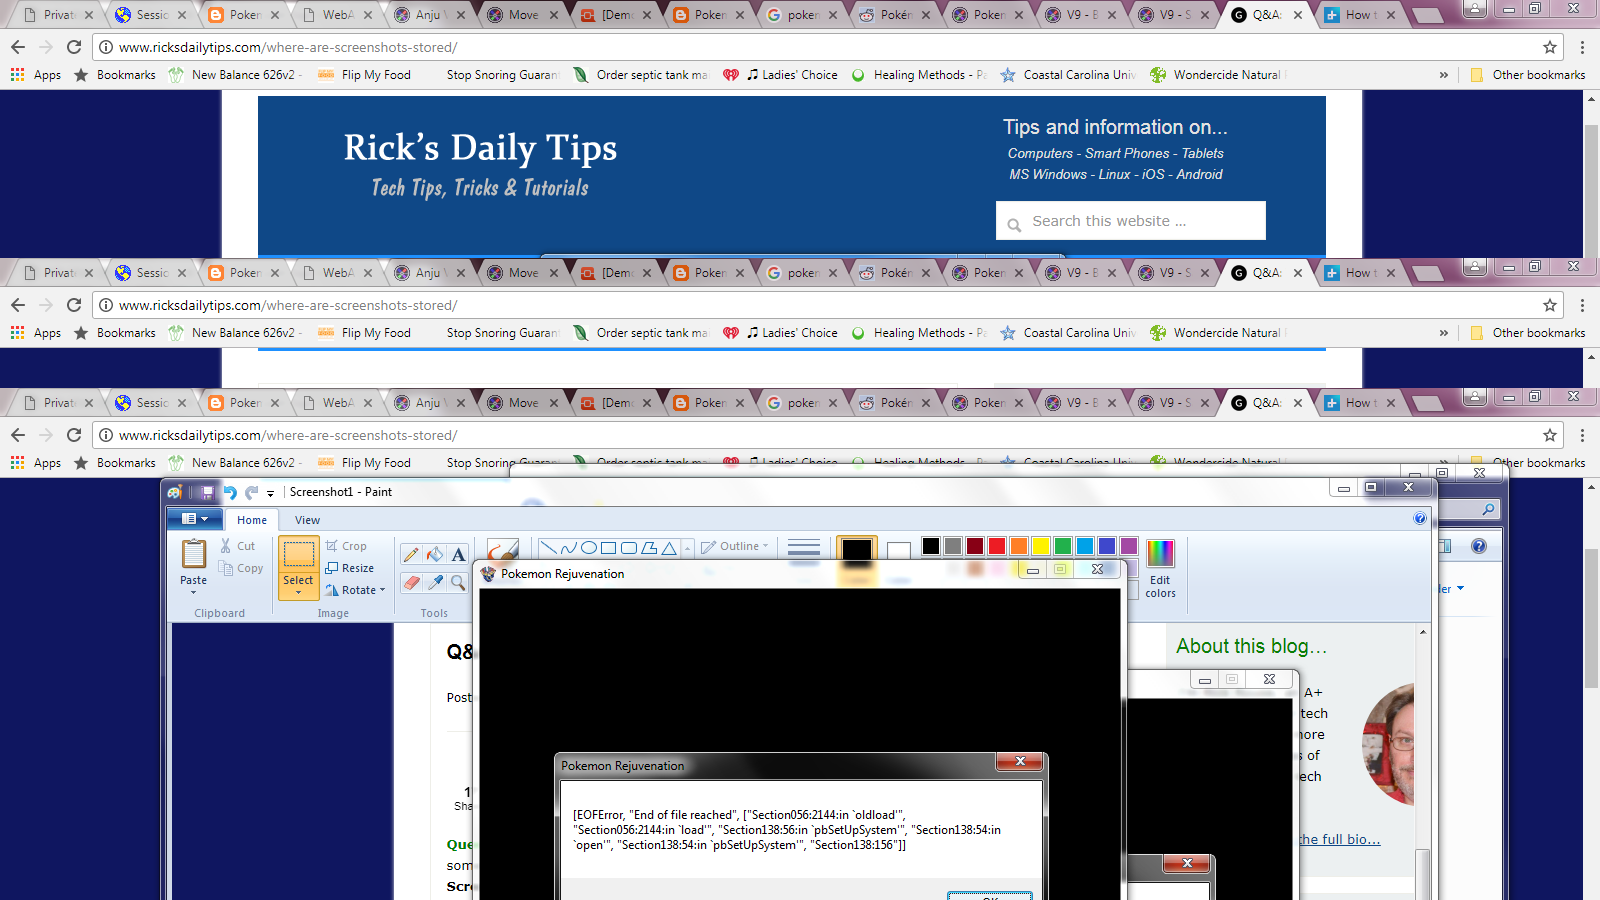Choose the Curve shape in Paint
The image size is (1600, 900).
pos(568,548)
